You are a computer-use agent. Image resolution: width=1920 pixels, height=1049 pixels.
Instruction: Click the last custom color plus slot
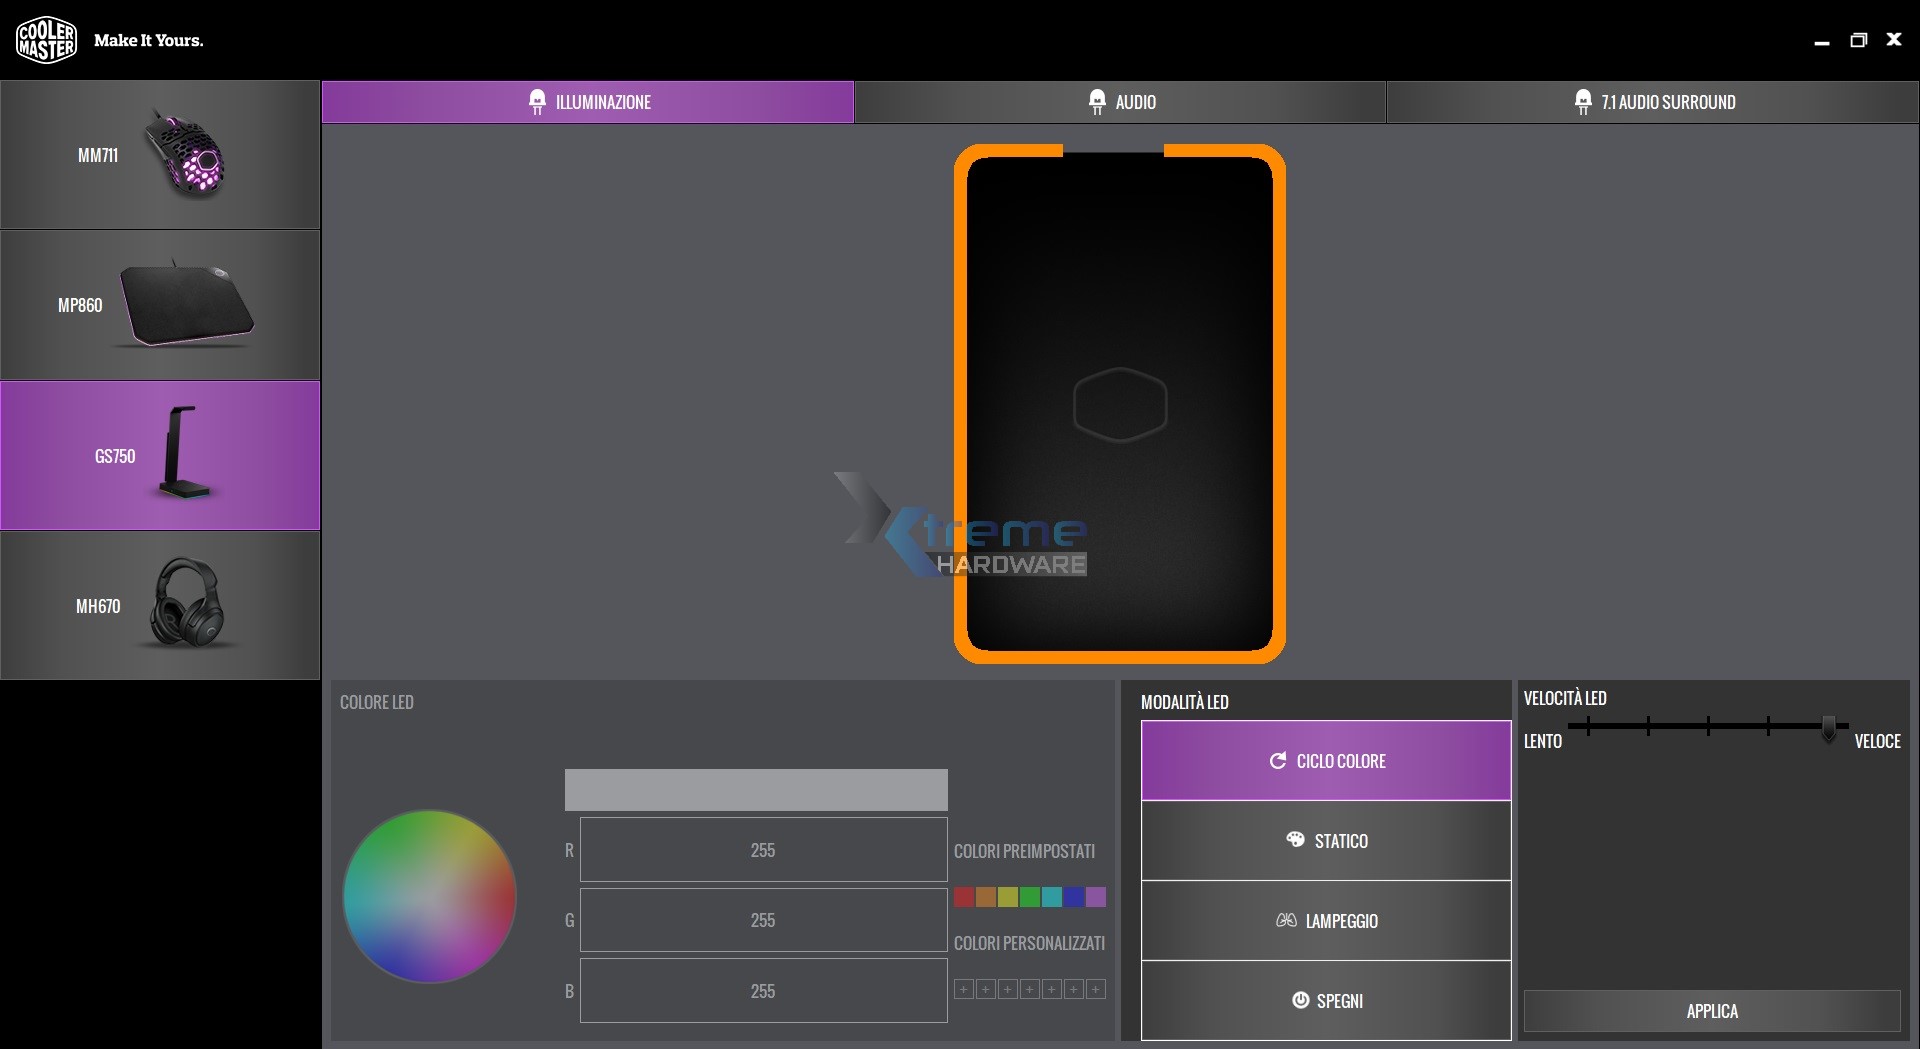coord(1096,989)
